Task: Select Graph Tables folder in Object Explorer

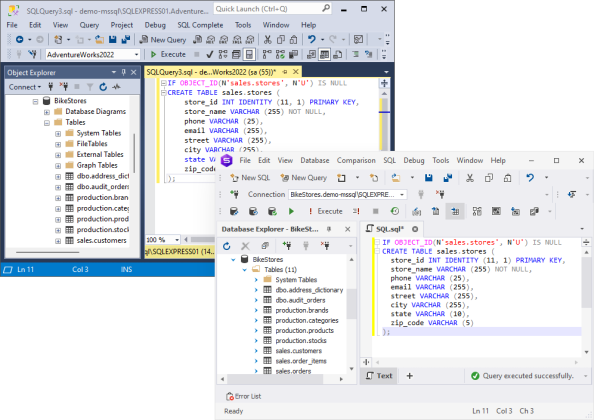Action: point(97,165)
